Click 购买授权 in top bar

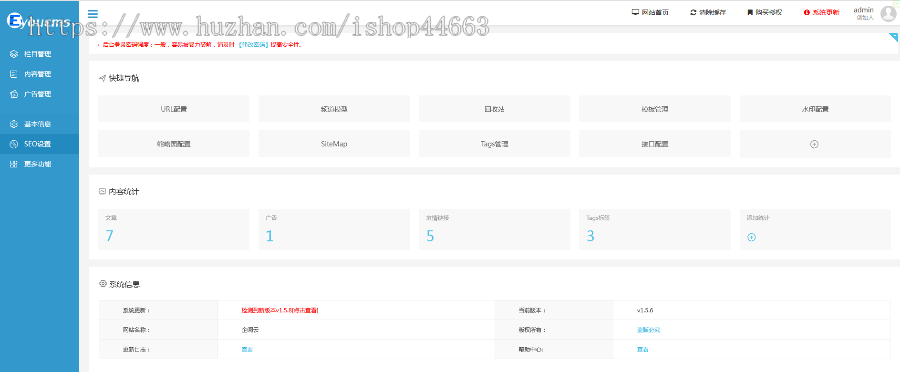[x=768, y=12]
